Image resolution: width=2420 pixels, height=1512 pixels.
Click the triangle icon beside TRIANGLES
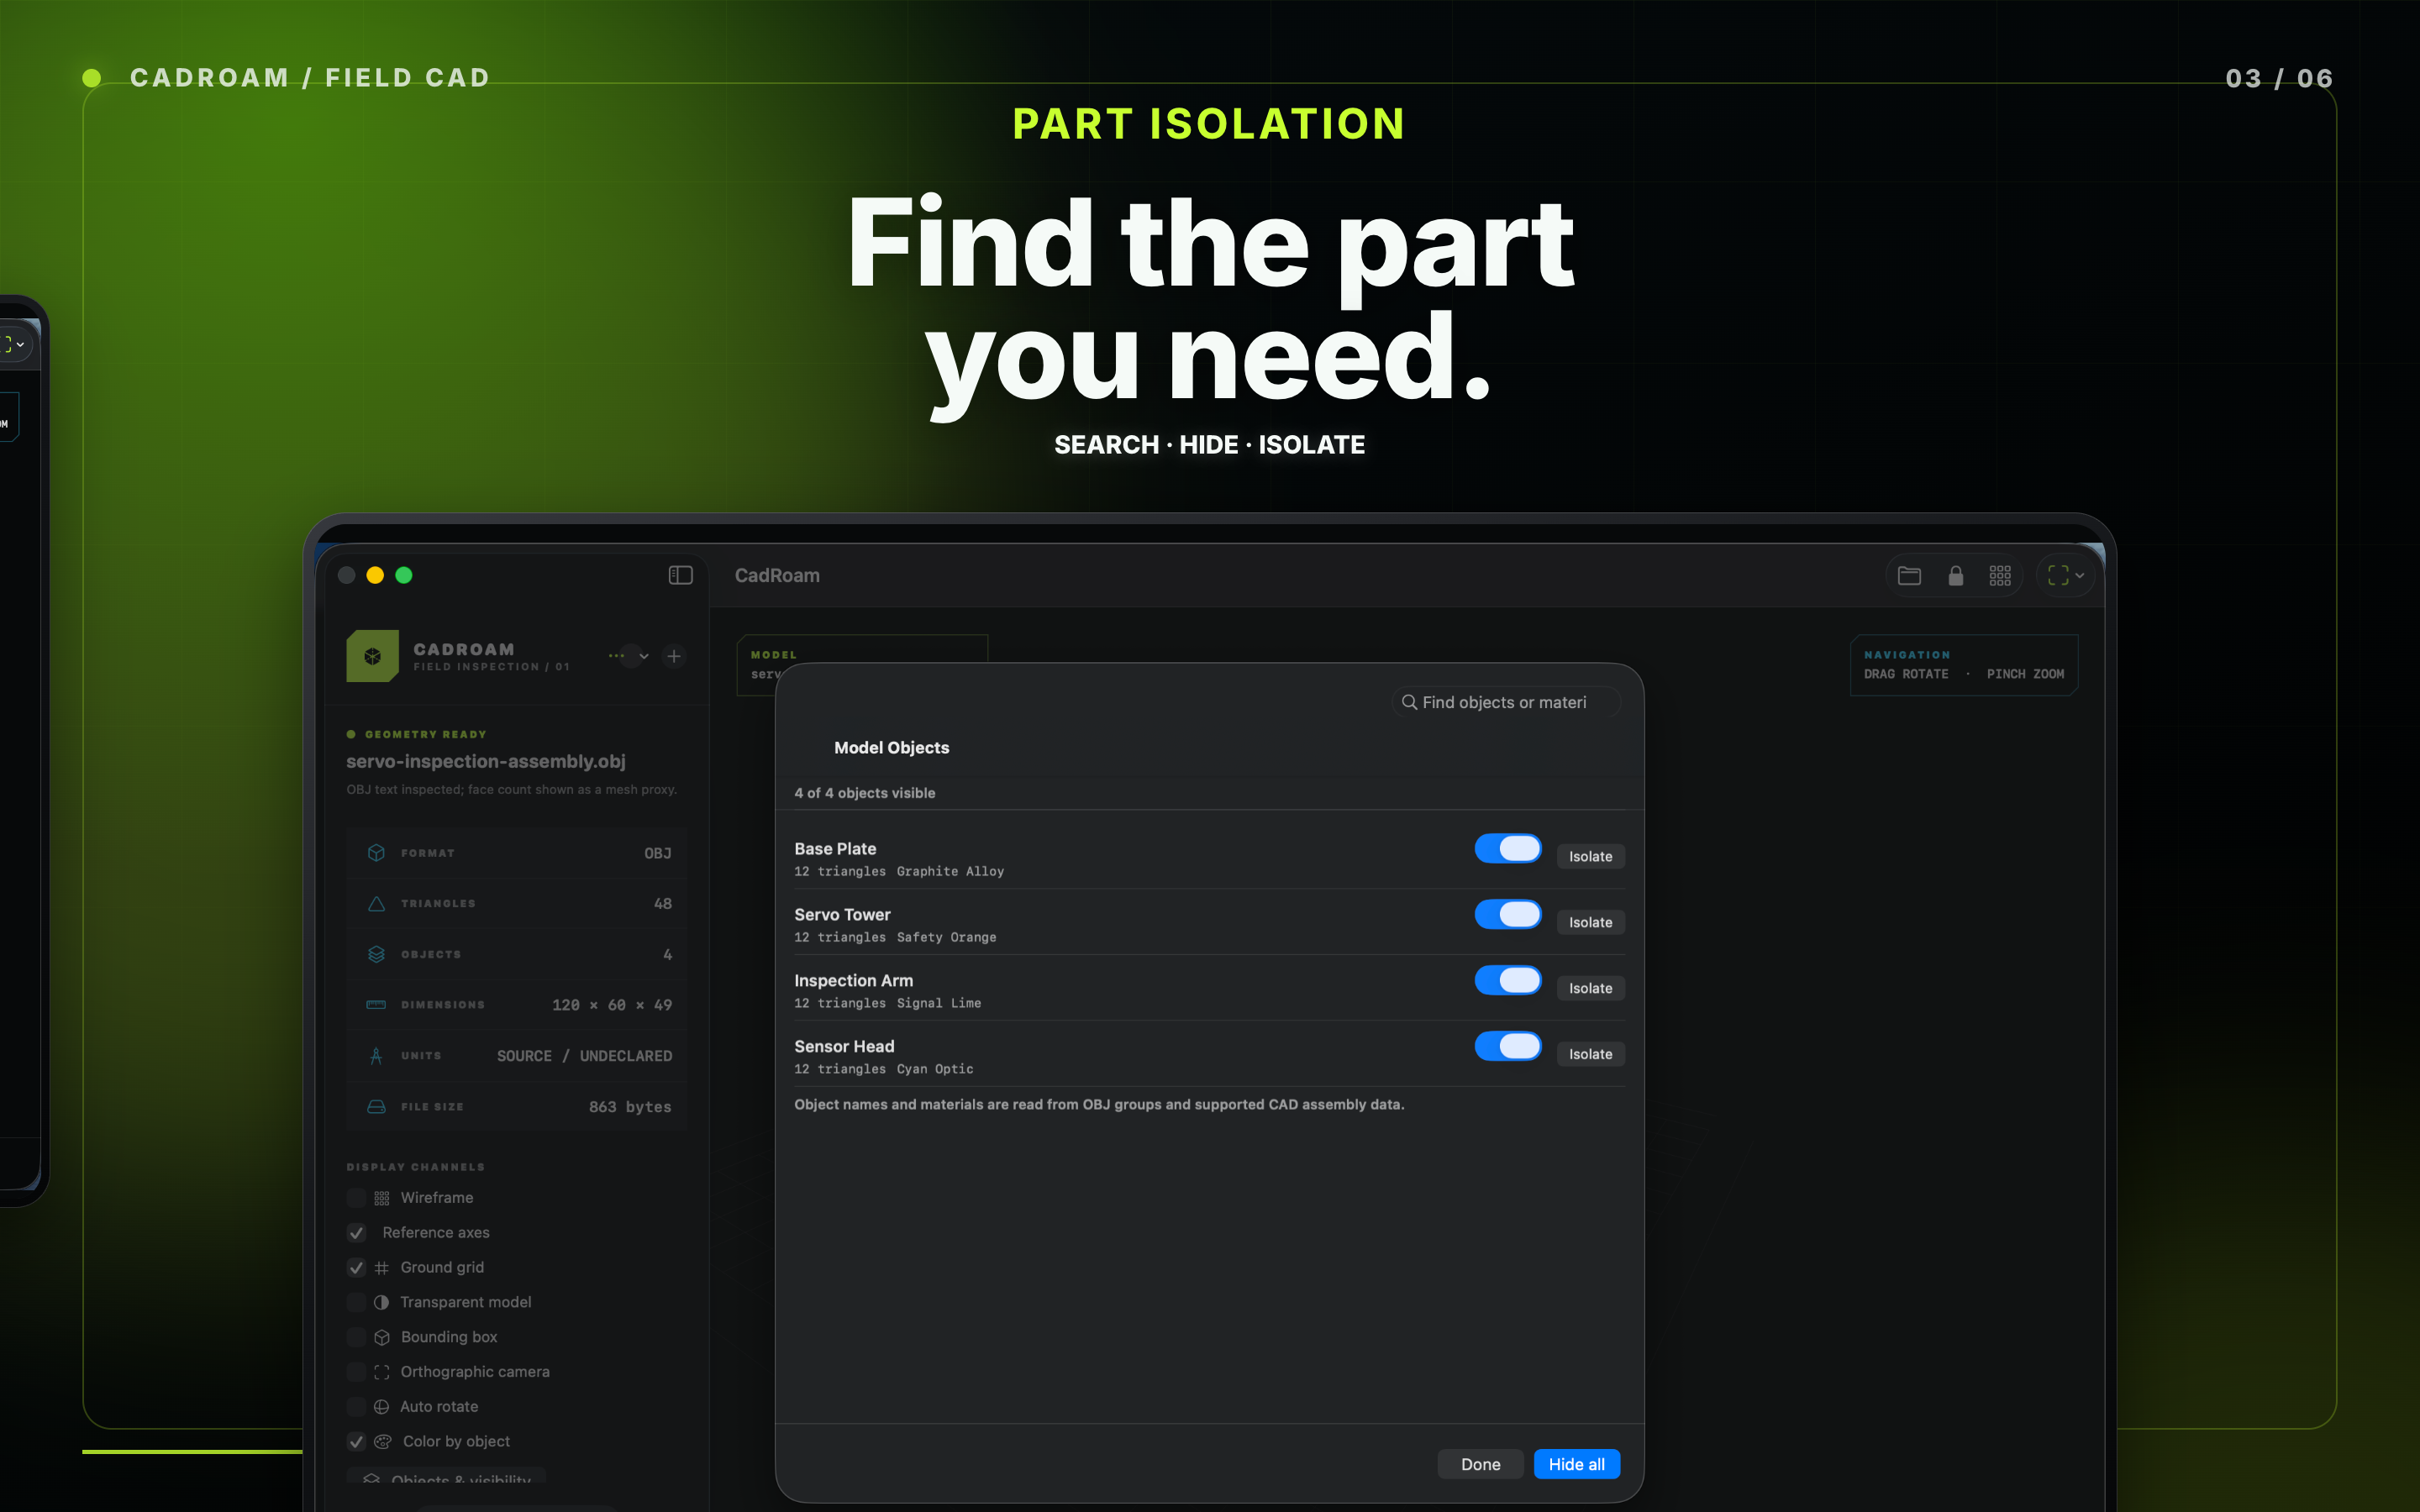376,904
